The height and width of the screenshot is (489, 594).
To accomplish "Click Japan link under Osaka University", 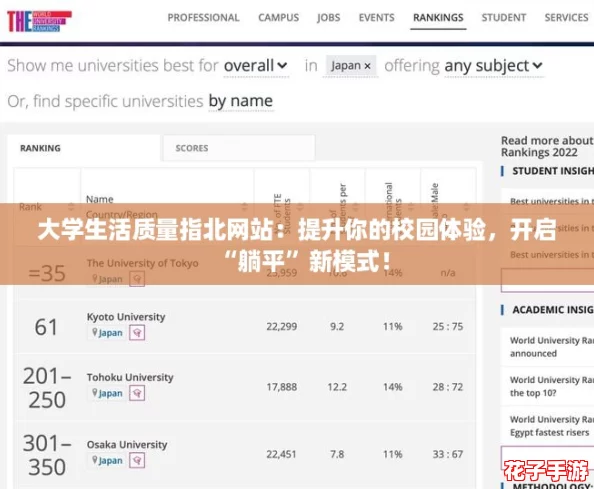I will tap(111, 460).
